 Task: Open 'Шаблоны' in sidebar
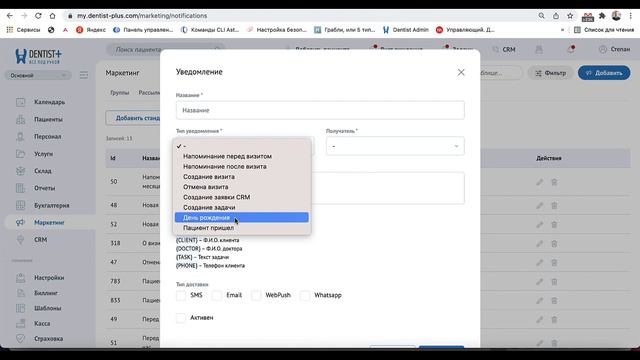pyautogui.click(x=47, y=308)
